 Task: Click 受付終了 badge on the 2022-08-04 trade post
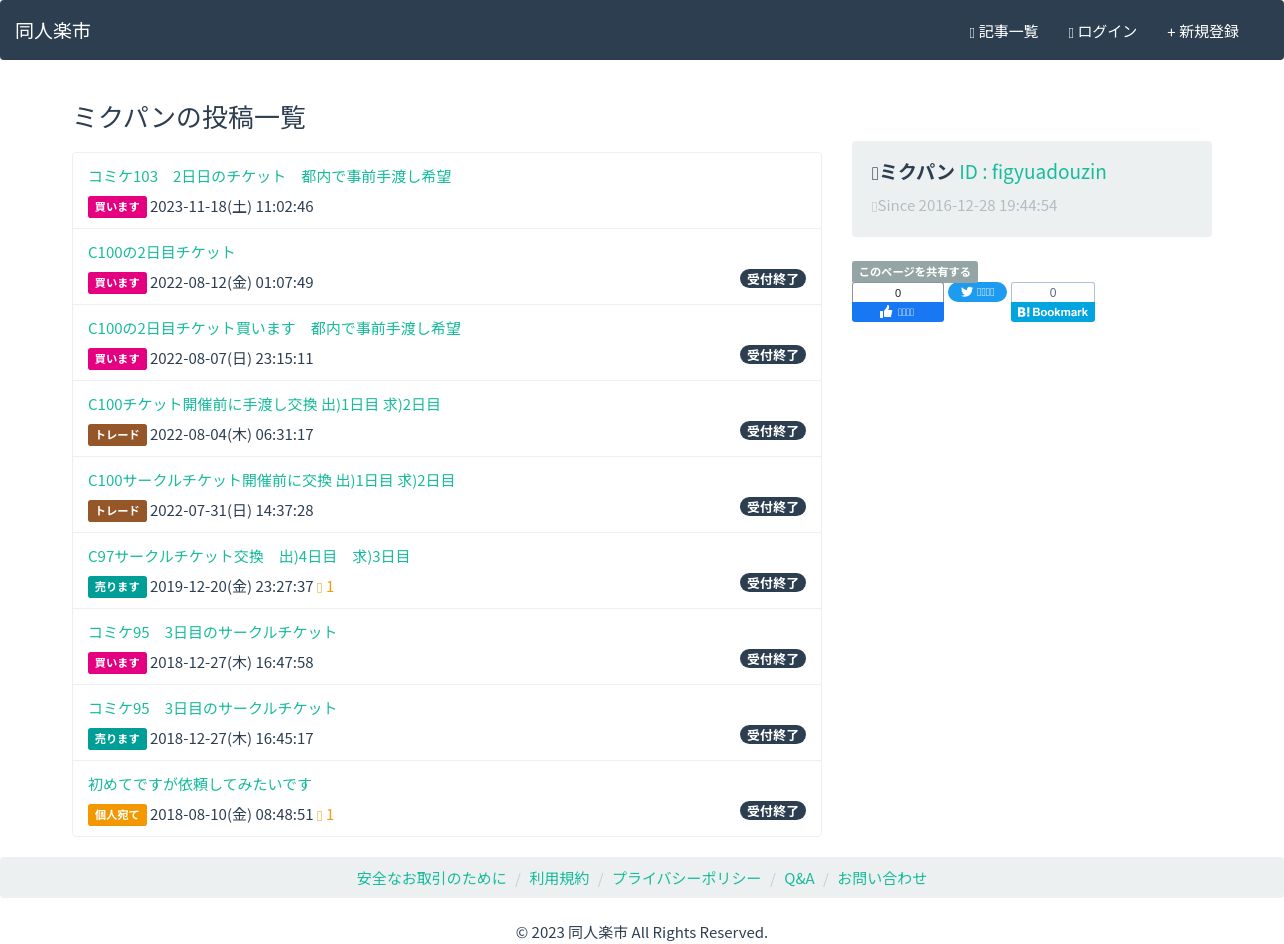[773, 431]
